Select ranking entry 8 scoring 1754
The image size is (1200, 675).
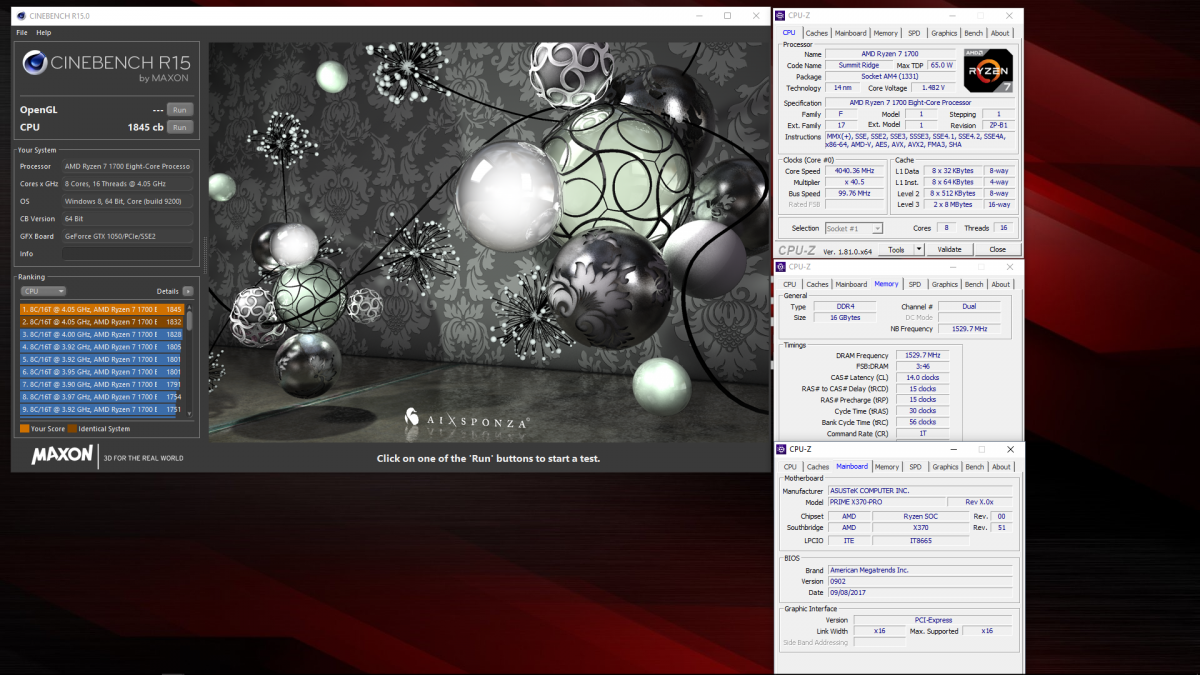tap(102, 397)
